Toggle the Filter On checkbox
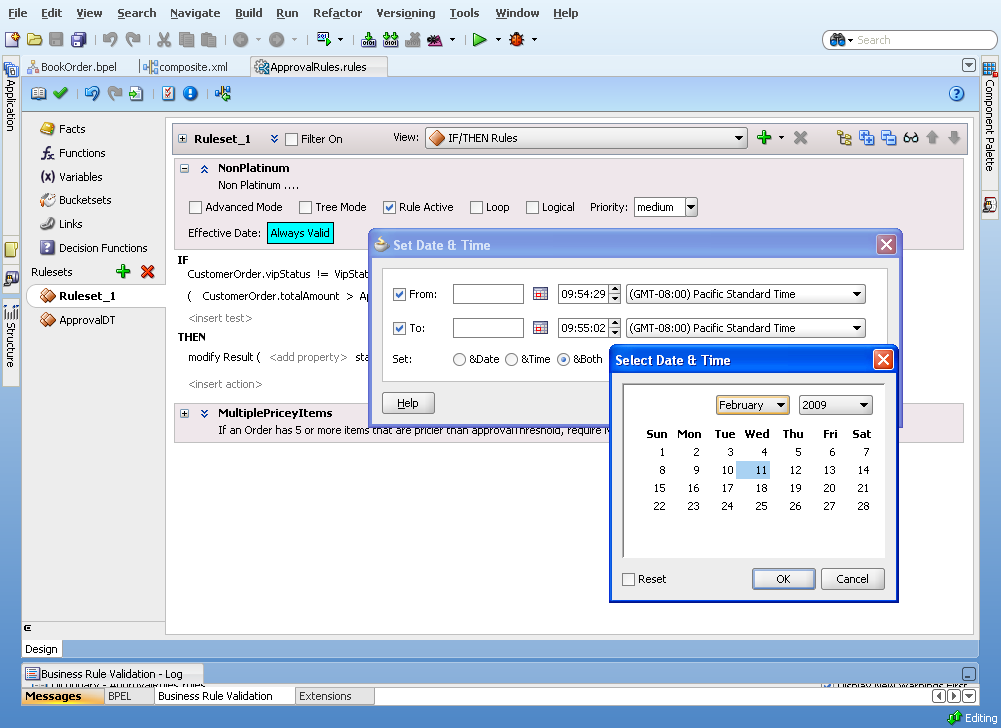The width and height of the screenshot is (1001, 728). coord(291,139)
